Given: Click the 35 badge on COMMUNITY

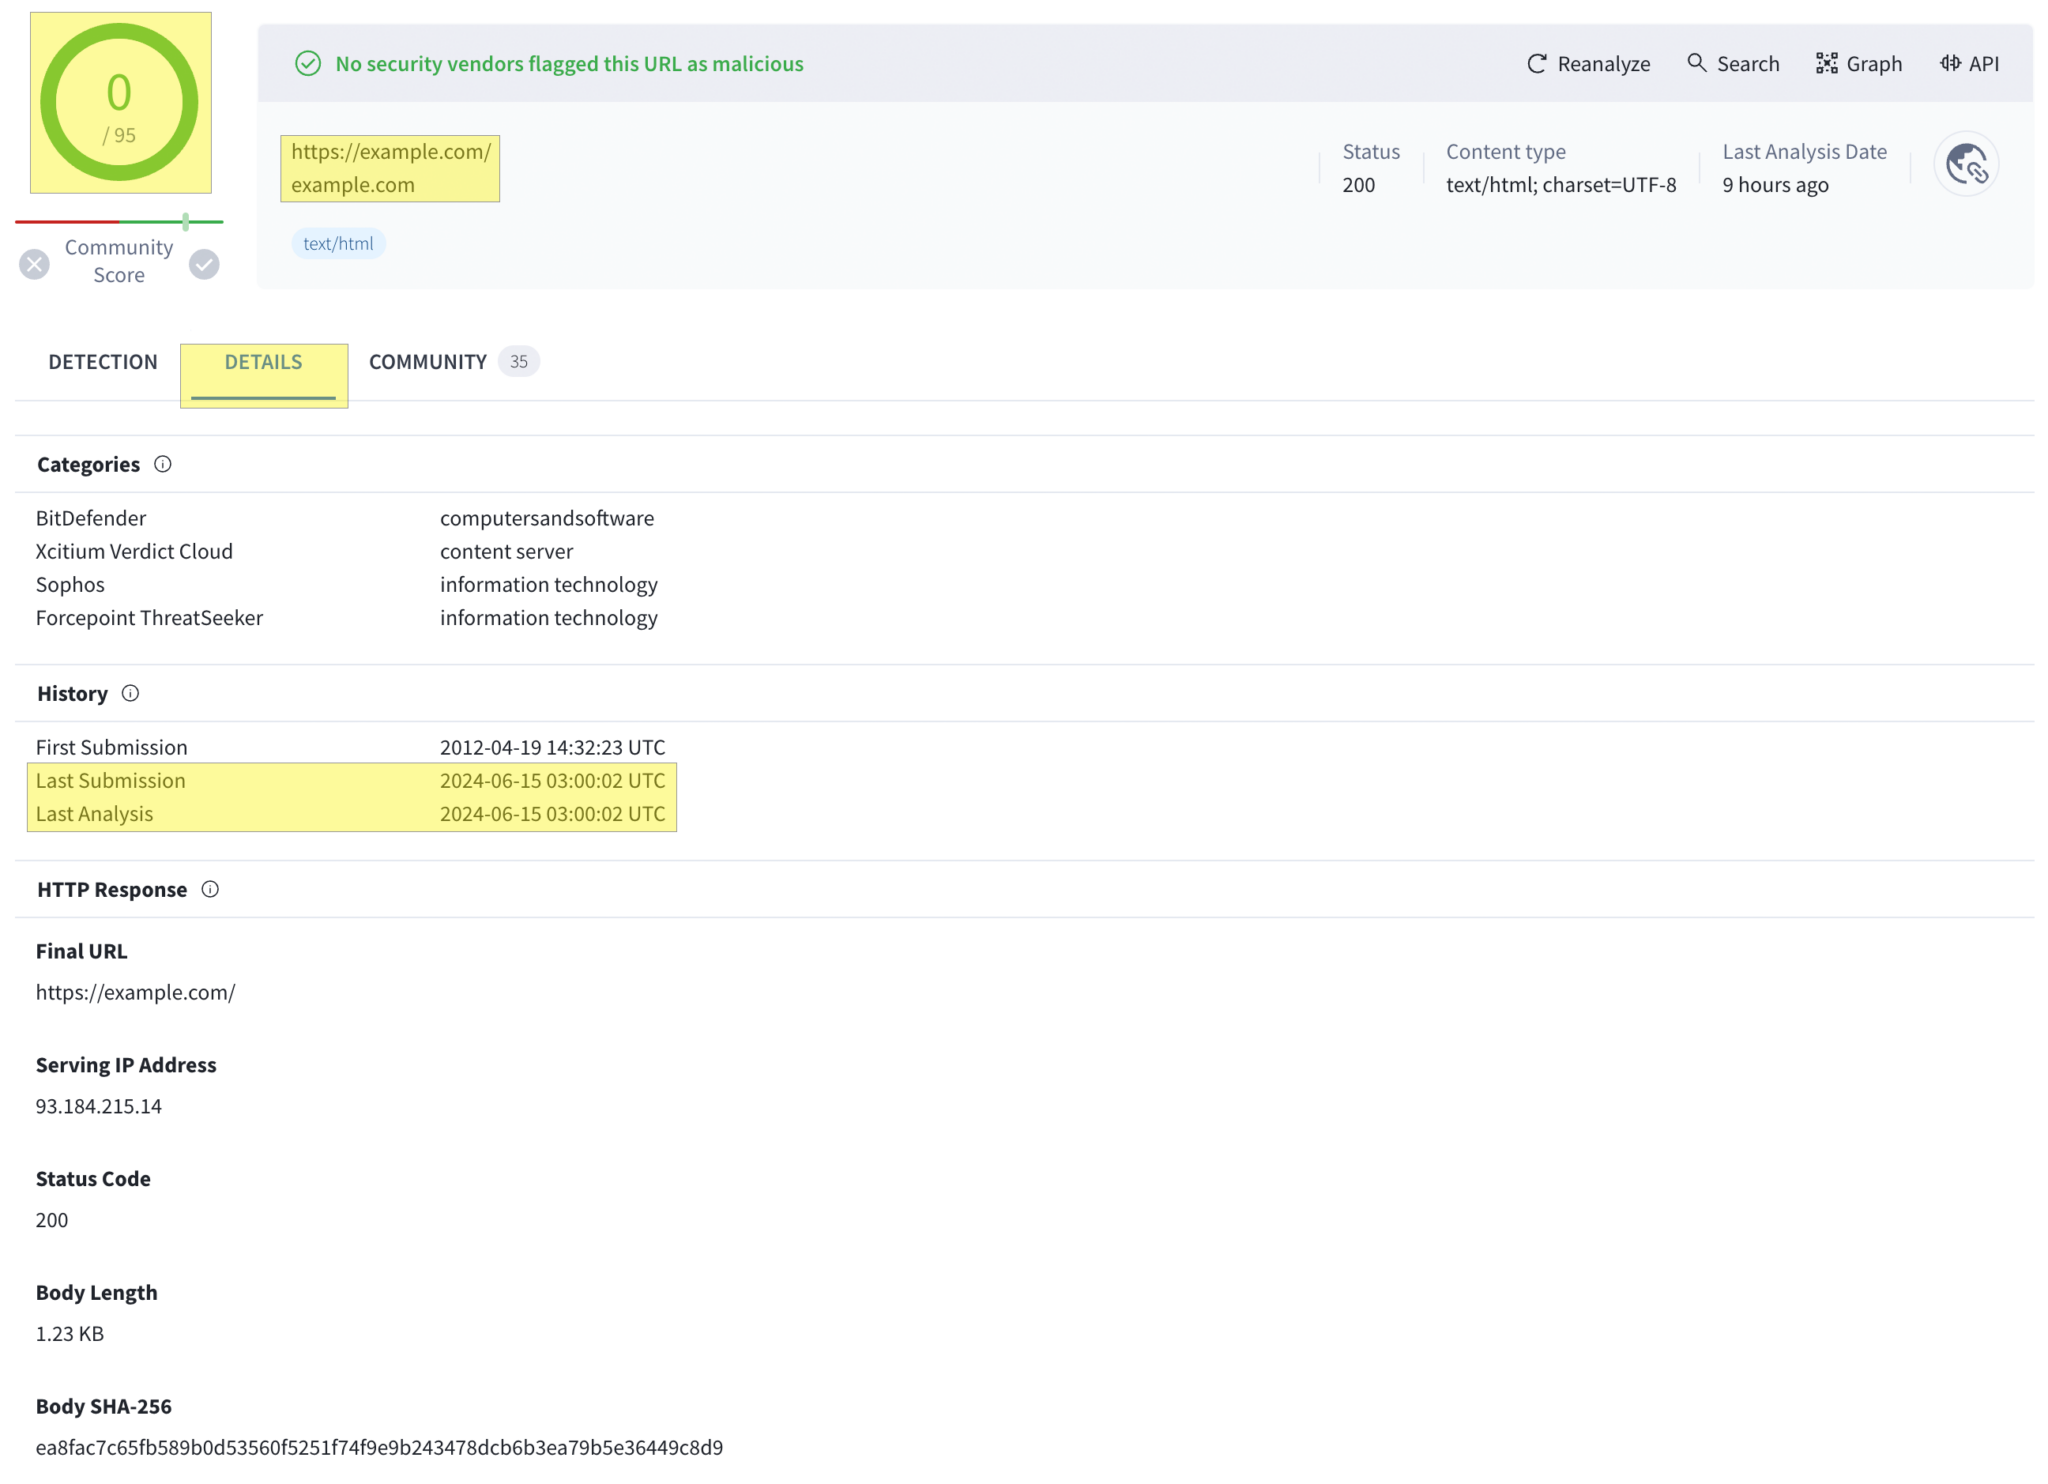Looking at the screenshot, I should [x=518, y=361].
